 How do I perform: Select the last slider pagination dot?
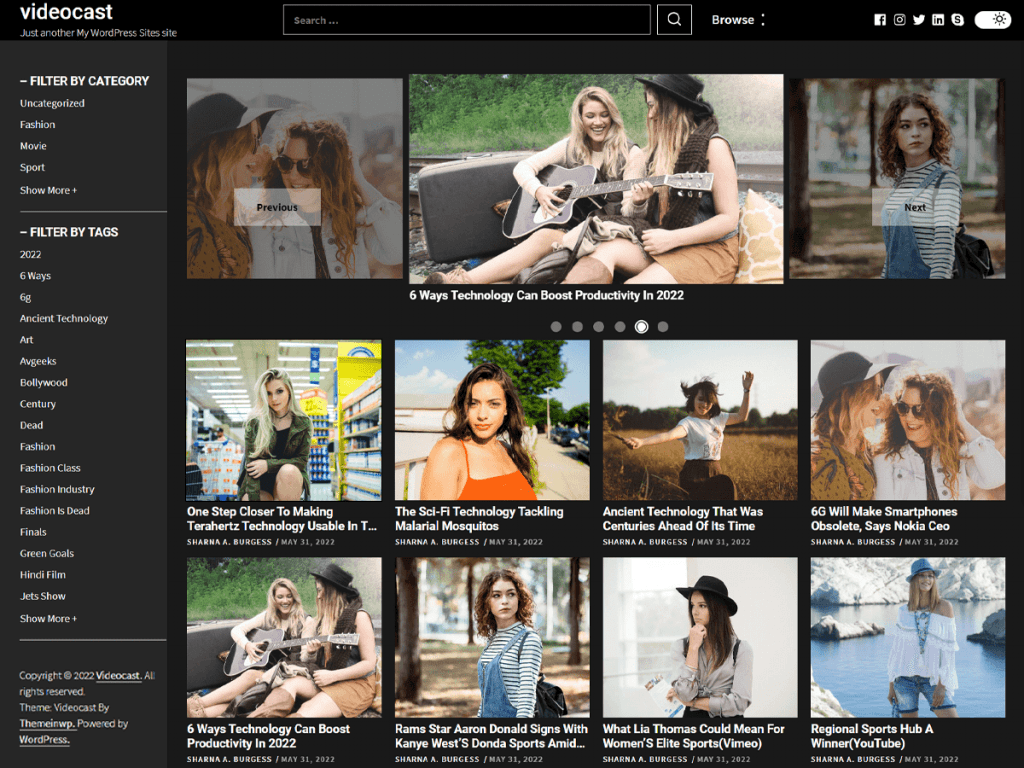(x=663, y=327)
